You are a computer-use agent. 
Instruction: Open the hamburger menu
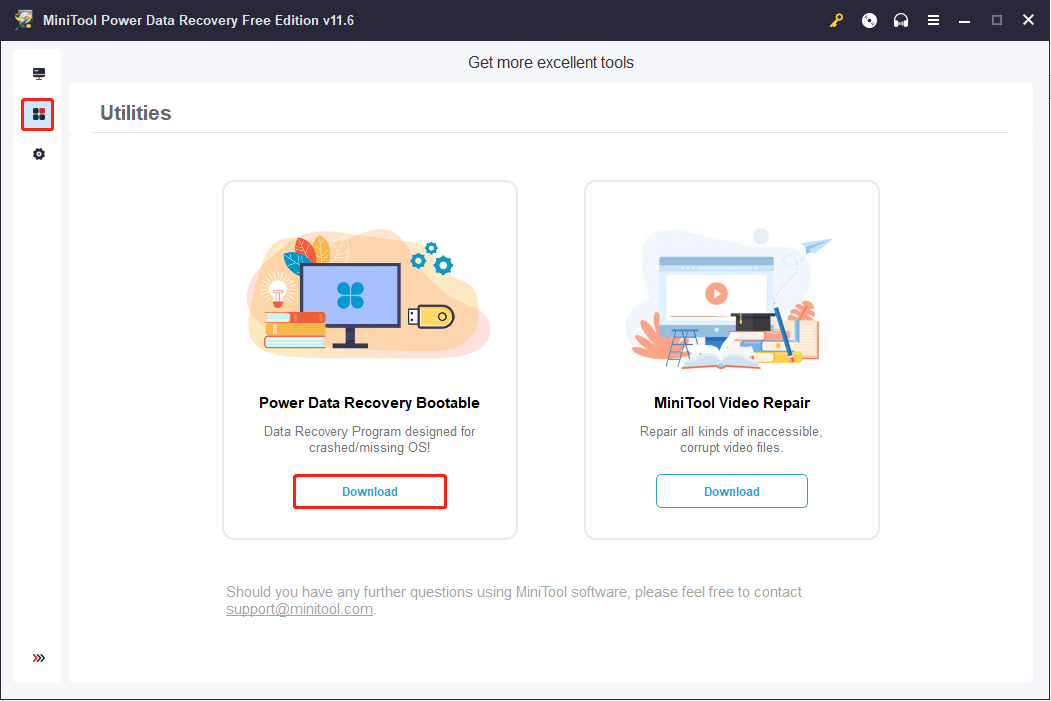coord(933,20)
